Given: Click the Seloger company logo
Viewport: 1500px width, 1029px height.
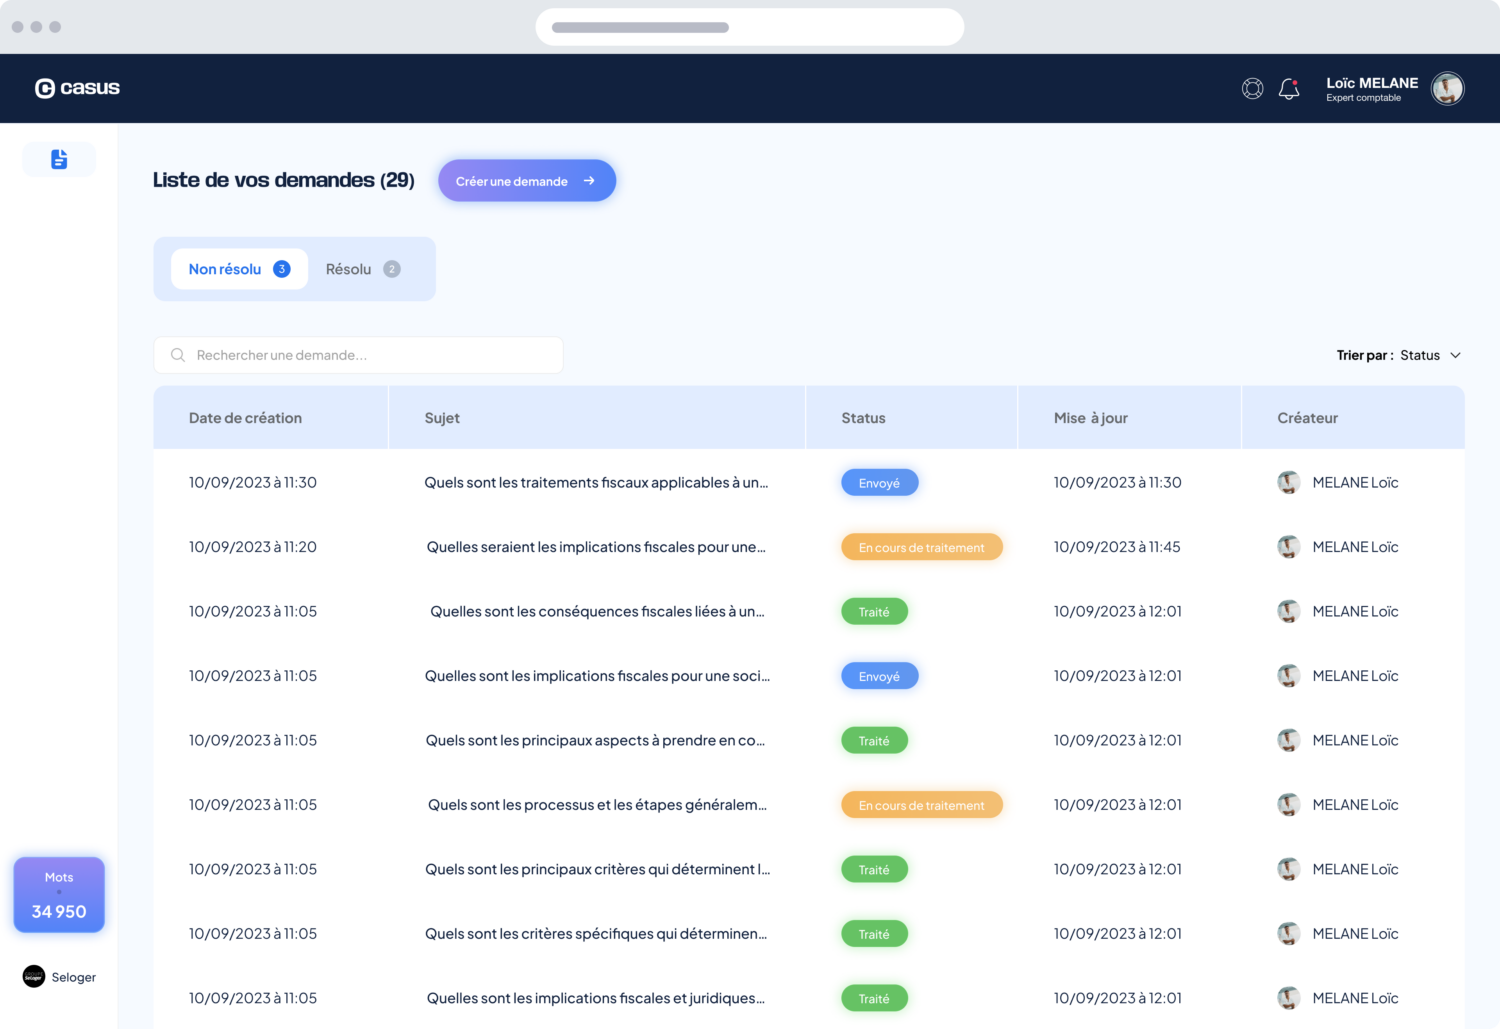Looking at the screenshot, I should click(34, 977).
